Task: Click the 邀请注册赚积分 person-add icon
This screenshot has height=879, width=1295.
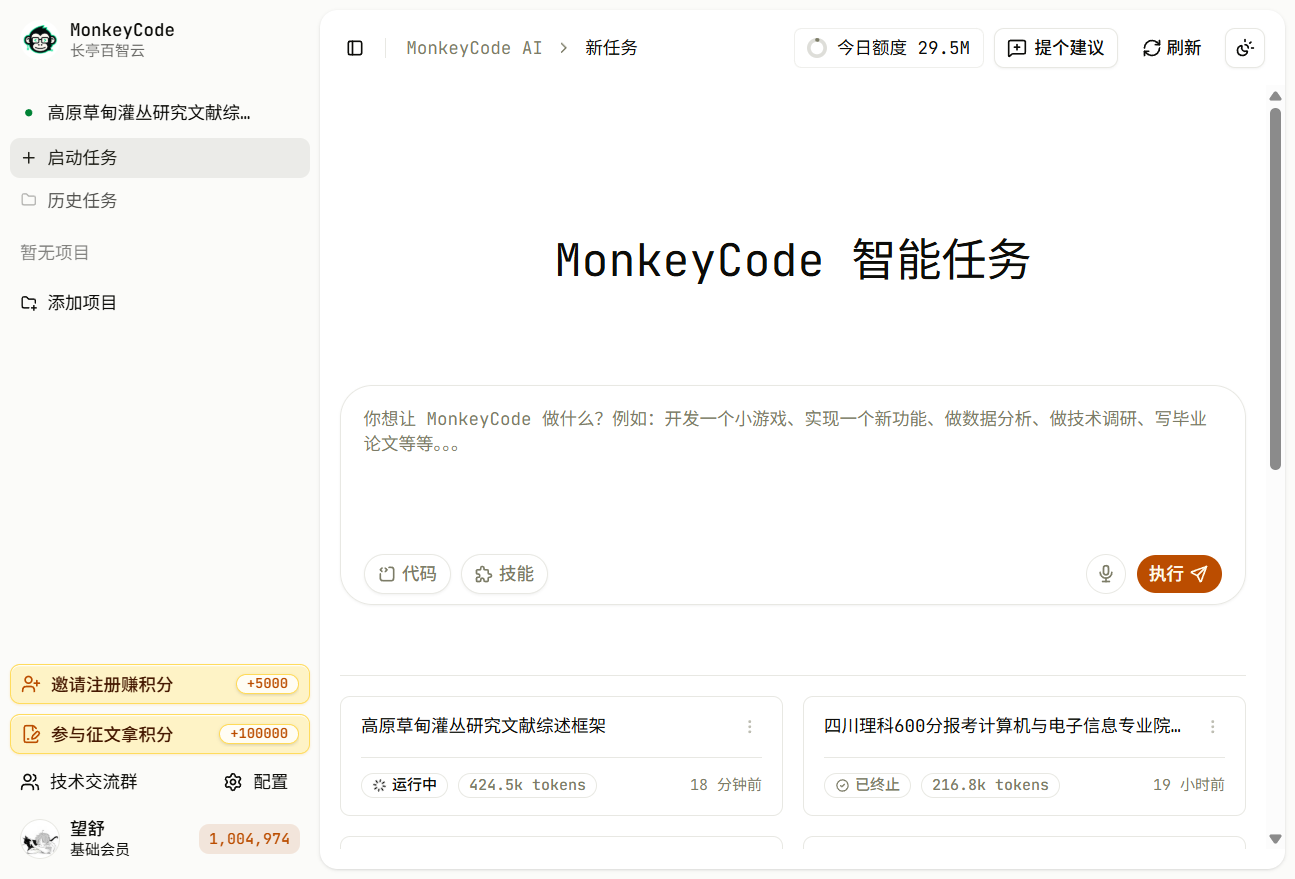Action: click(31, 685)
